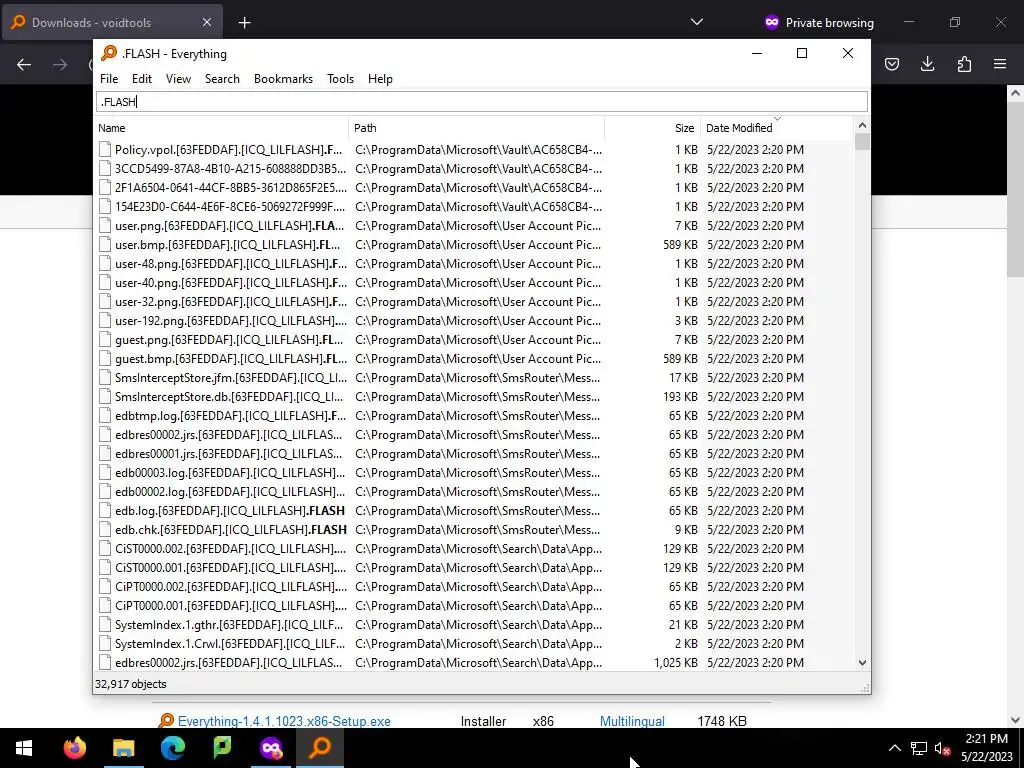Select the 3CCD5499-87A8-4B10 file name

pos(231,168)
